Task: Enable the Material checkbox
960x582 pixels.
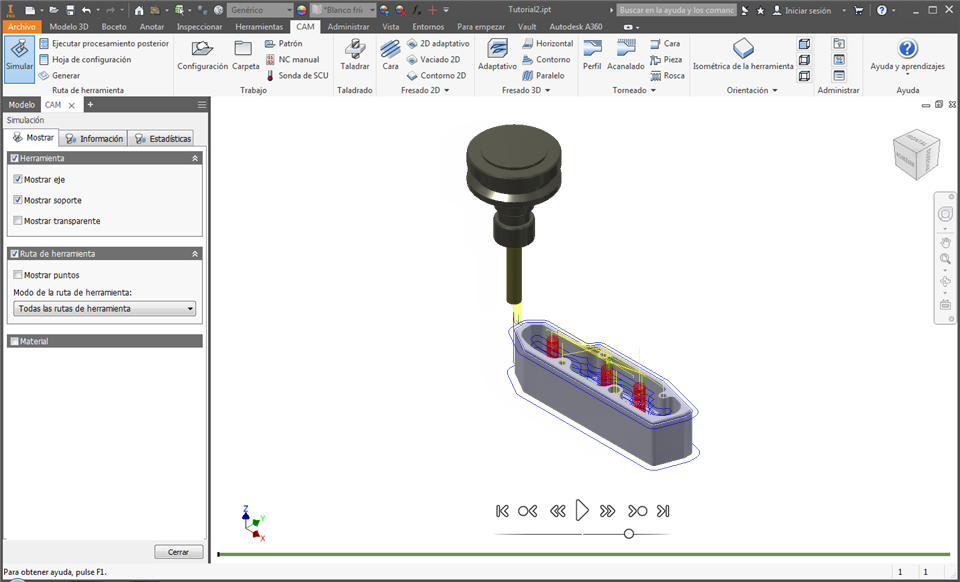Action: (15, 341)
